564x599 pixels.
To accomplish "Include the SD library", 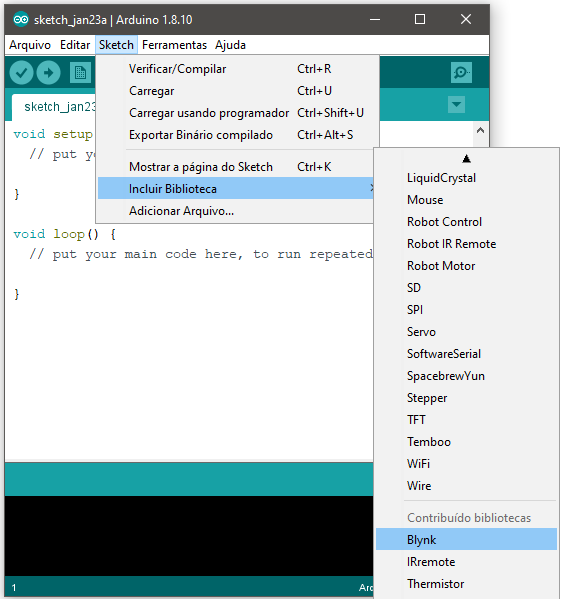I will coord(466,288).
